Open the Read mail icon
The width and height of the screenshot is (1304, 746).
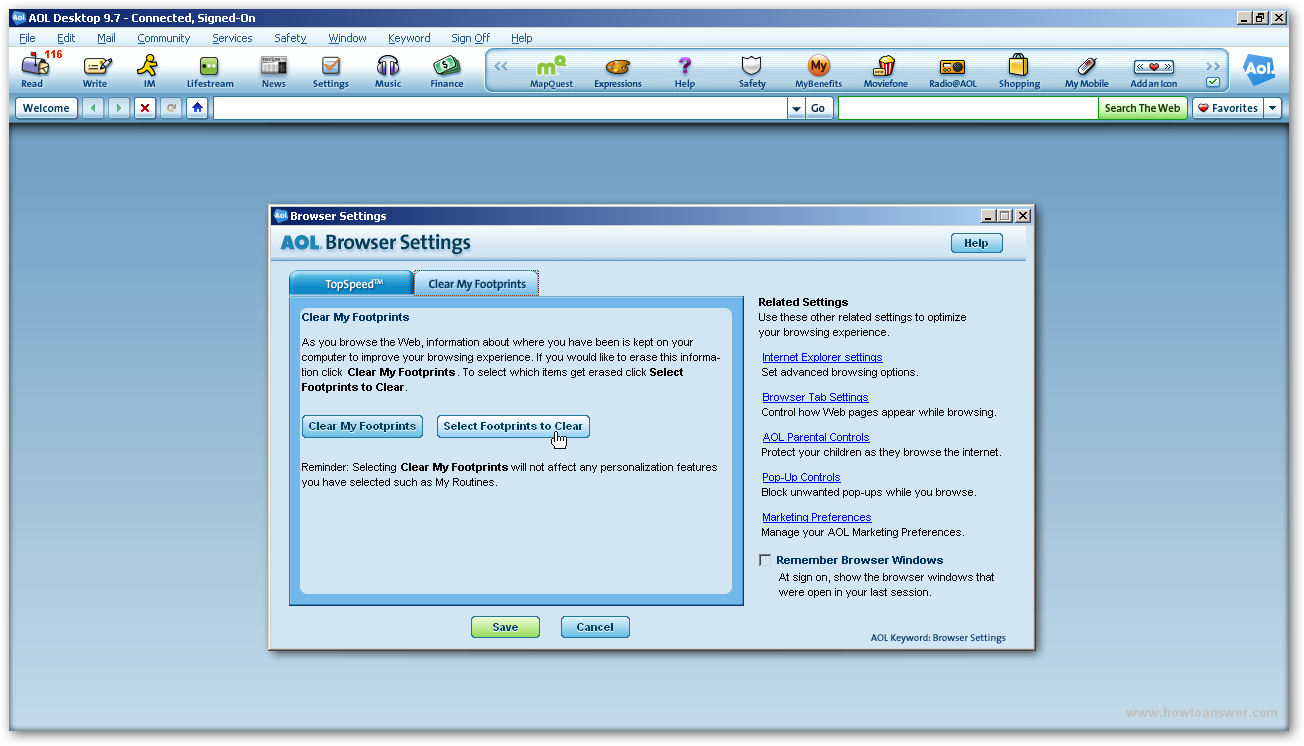tap(35, 70)
